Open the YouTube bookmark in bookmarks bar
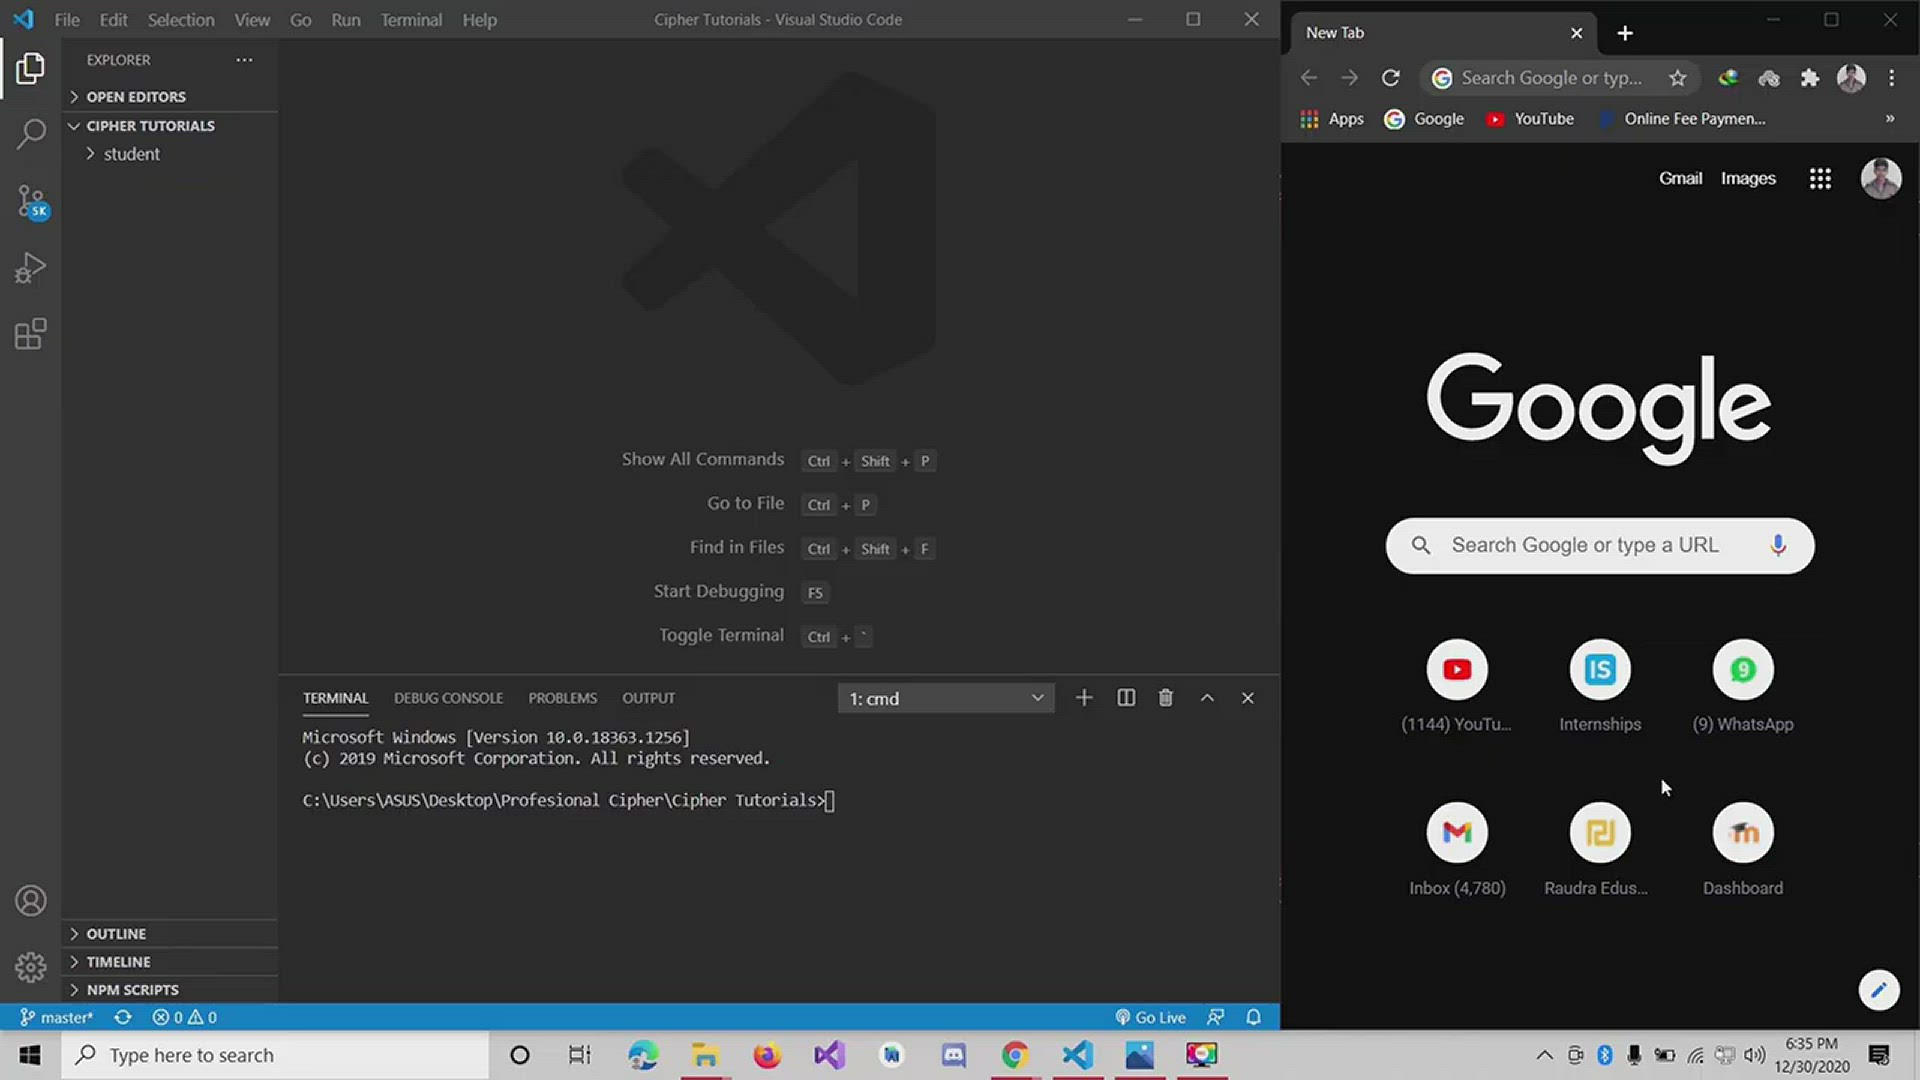This screenshot has width=1920, height=1080. click(1530, 119)
